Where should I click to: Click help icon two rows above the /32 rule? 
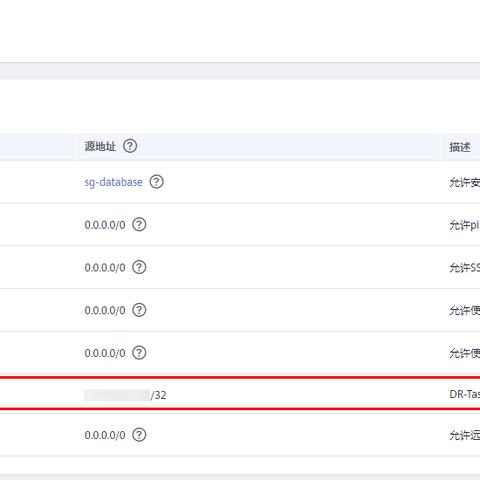tap(139, 310)
